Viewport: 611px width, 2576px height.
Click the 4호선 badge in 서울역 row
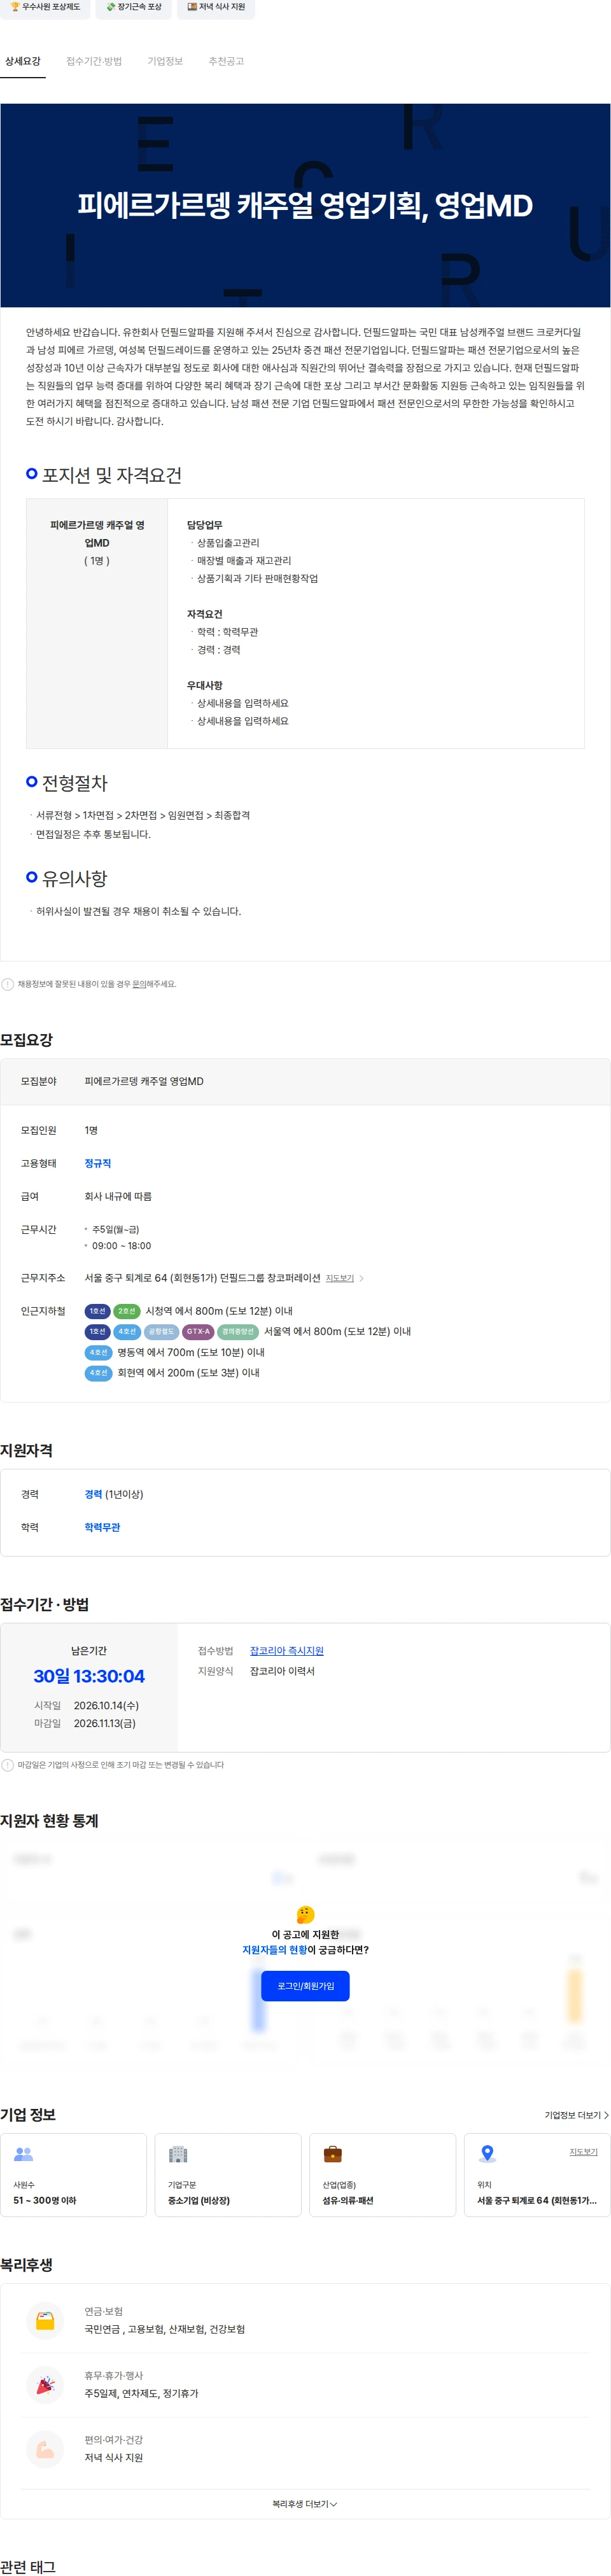pos(126,1331)
